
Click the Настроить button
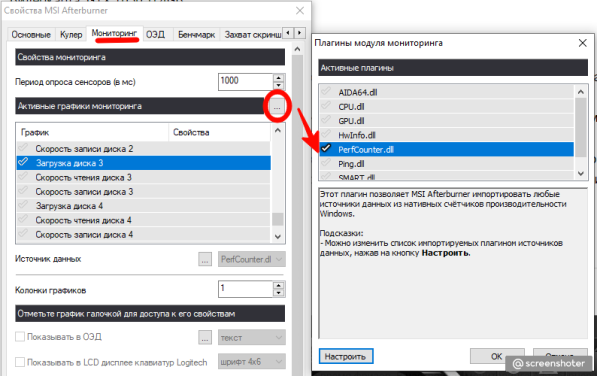[346, 356]
